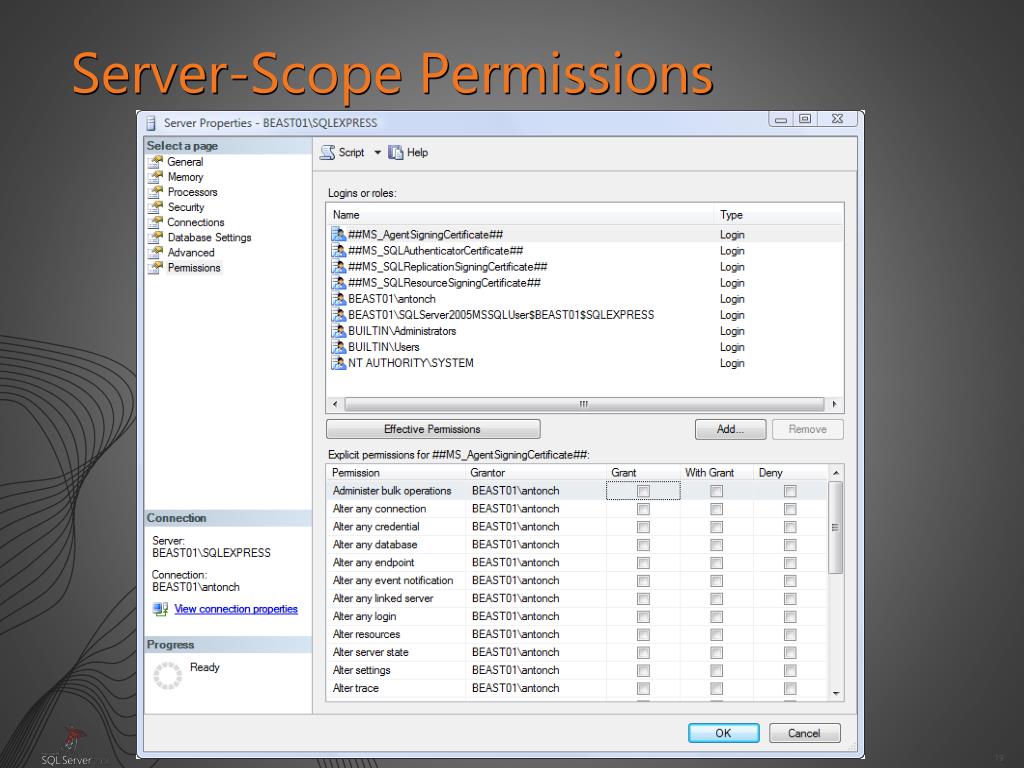Click the Server Properties title bar icon
This screenshot has height=768, width=1024.
[151, 123]
